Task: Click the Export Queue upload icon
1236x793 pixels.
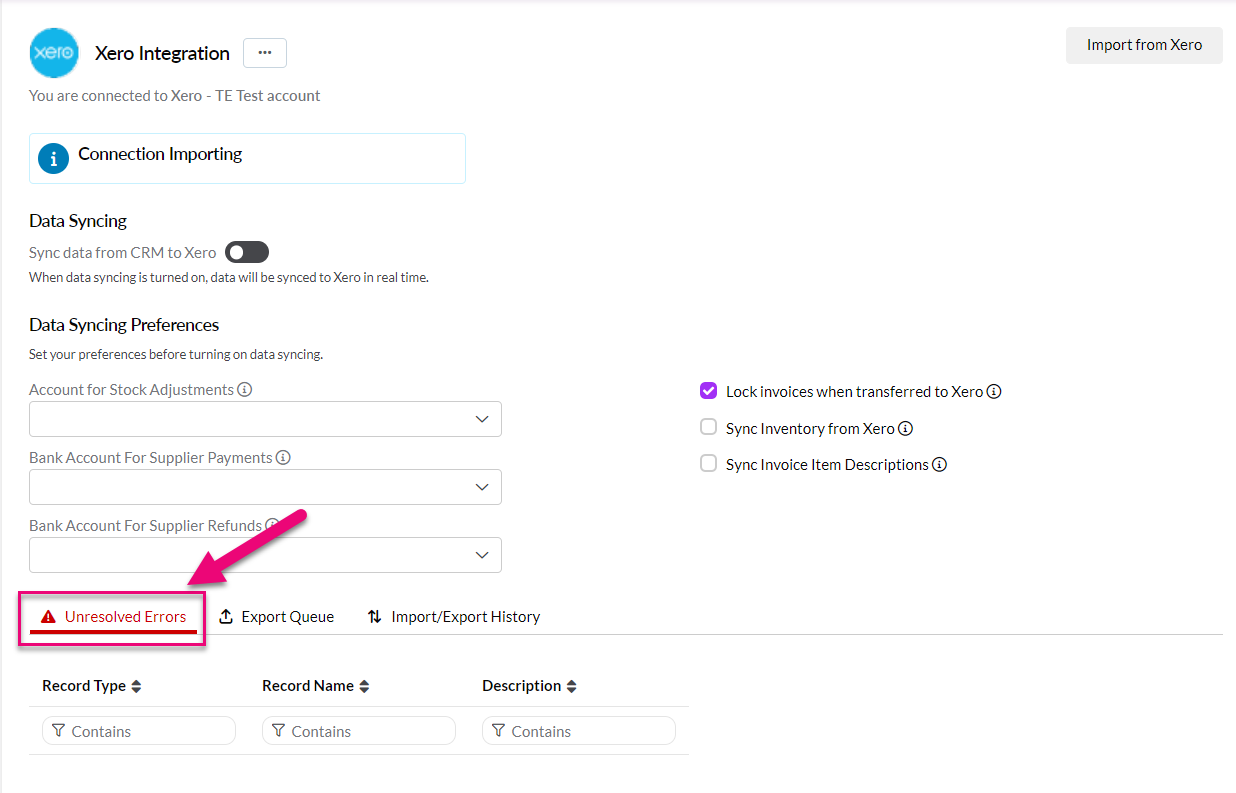Action: coord(226,616)
